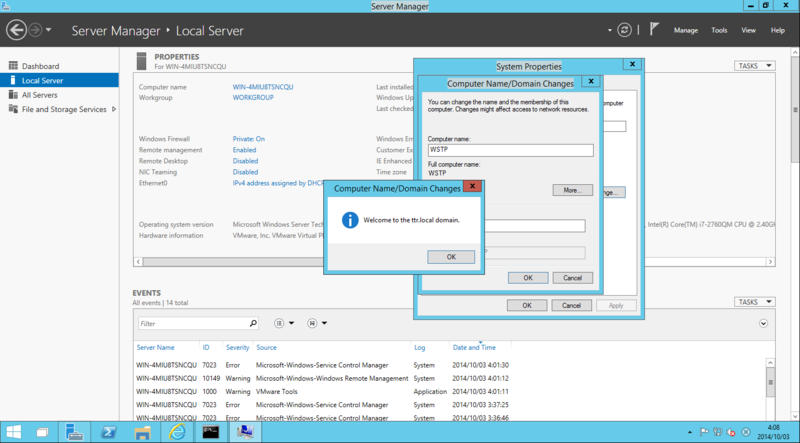
Task: Click the volume icon in system tray
Action: coord(731,432)
